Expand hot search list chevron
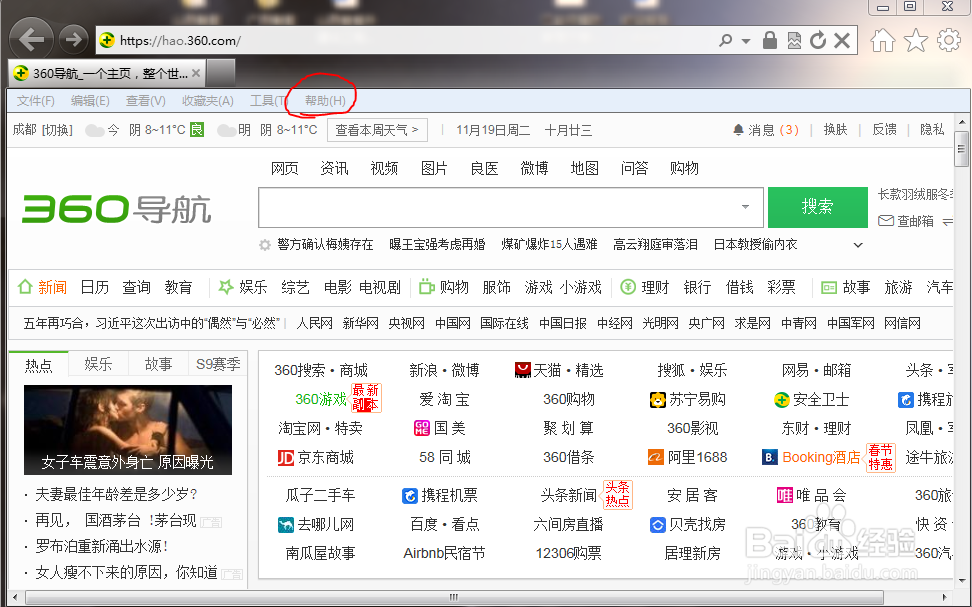Screen dimensions: 972x607 pos(858,245)
